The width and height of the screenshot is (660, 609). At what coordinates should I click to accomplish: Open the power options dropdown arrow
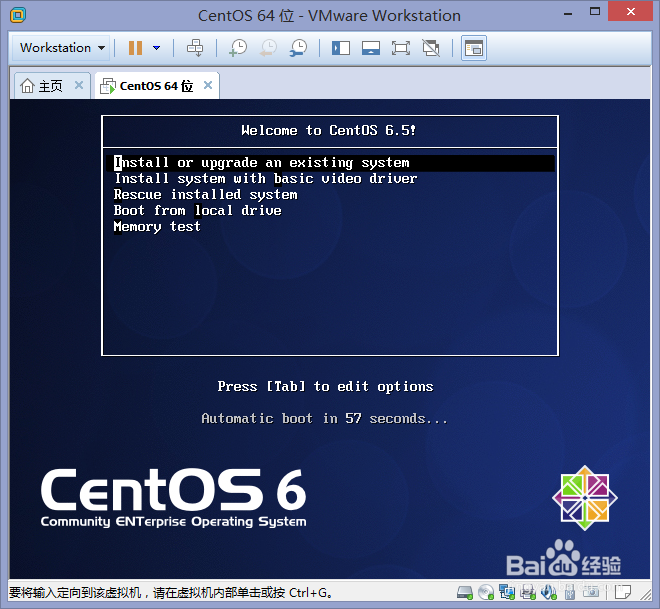(157, 48)
